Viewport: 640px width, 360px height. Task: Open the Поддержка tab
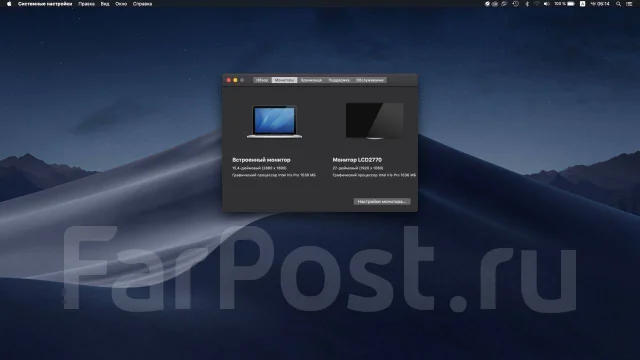[339, 80]
